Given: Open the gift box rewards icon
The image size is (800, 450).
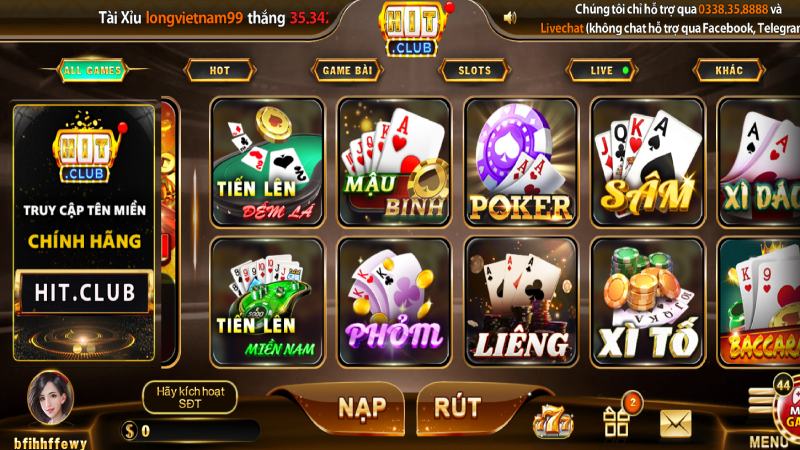Looking at the screenshot, I should pos(617,421).
